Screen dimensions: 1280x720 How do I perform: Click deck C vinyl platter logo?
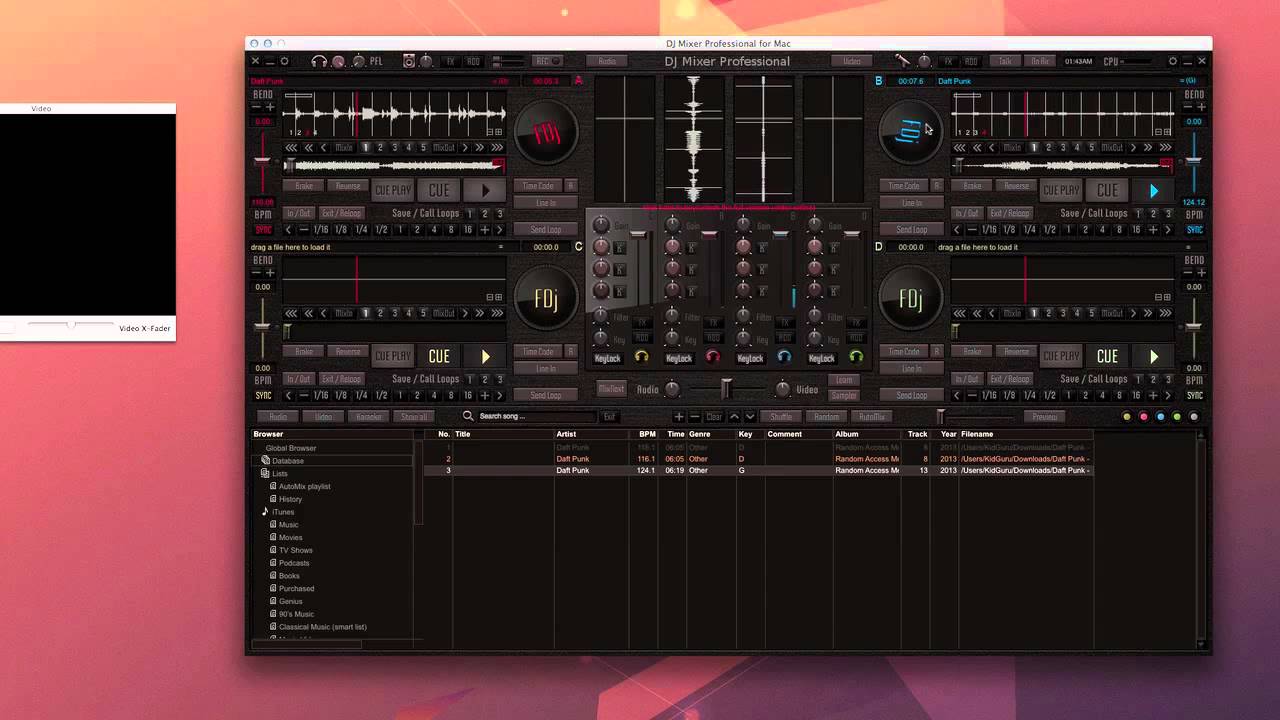click(546, 299)
